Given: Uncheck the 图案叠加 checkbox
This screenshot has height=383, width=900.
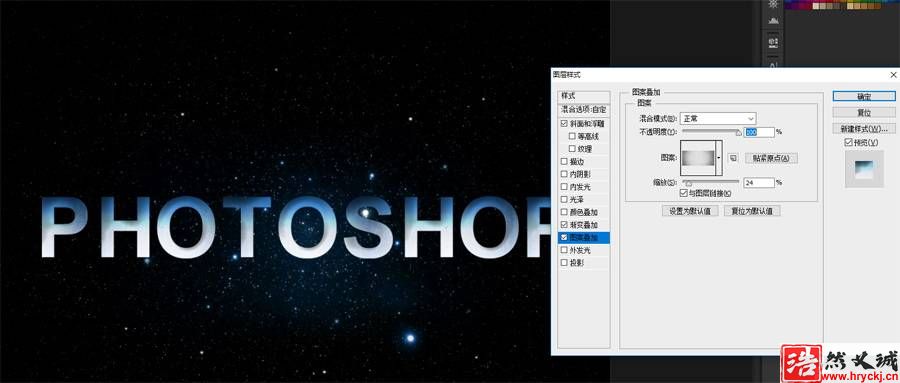Looking at the screenshot, I should (x=564, y=237).
